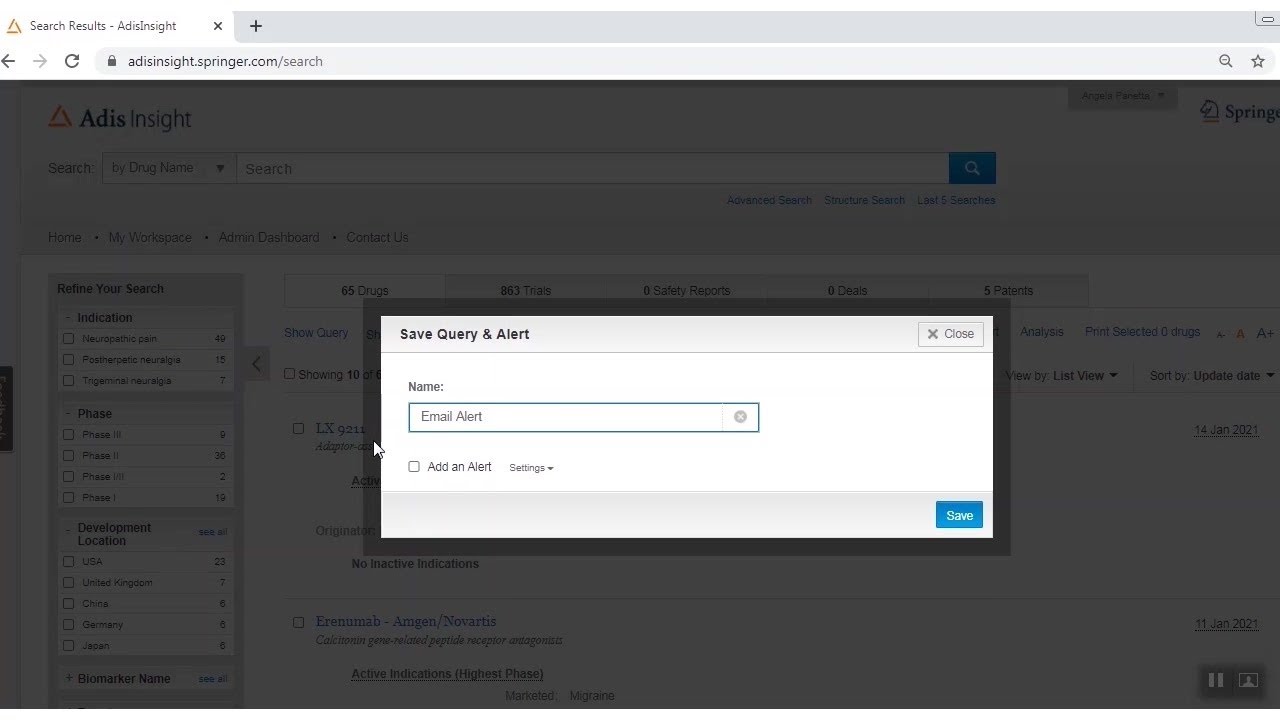This screenshot has width=1280, height=720.
Task: Click the Show Query link
Action: [316, 333]
